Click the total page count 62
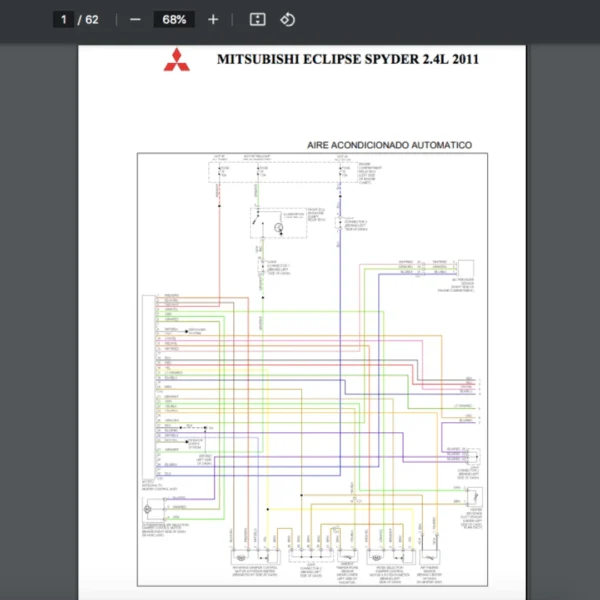 [92, 19]
